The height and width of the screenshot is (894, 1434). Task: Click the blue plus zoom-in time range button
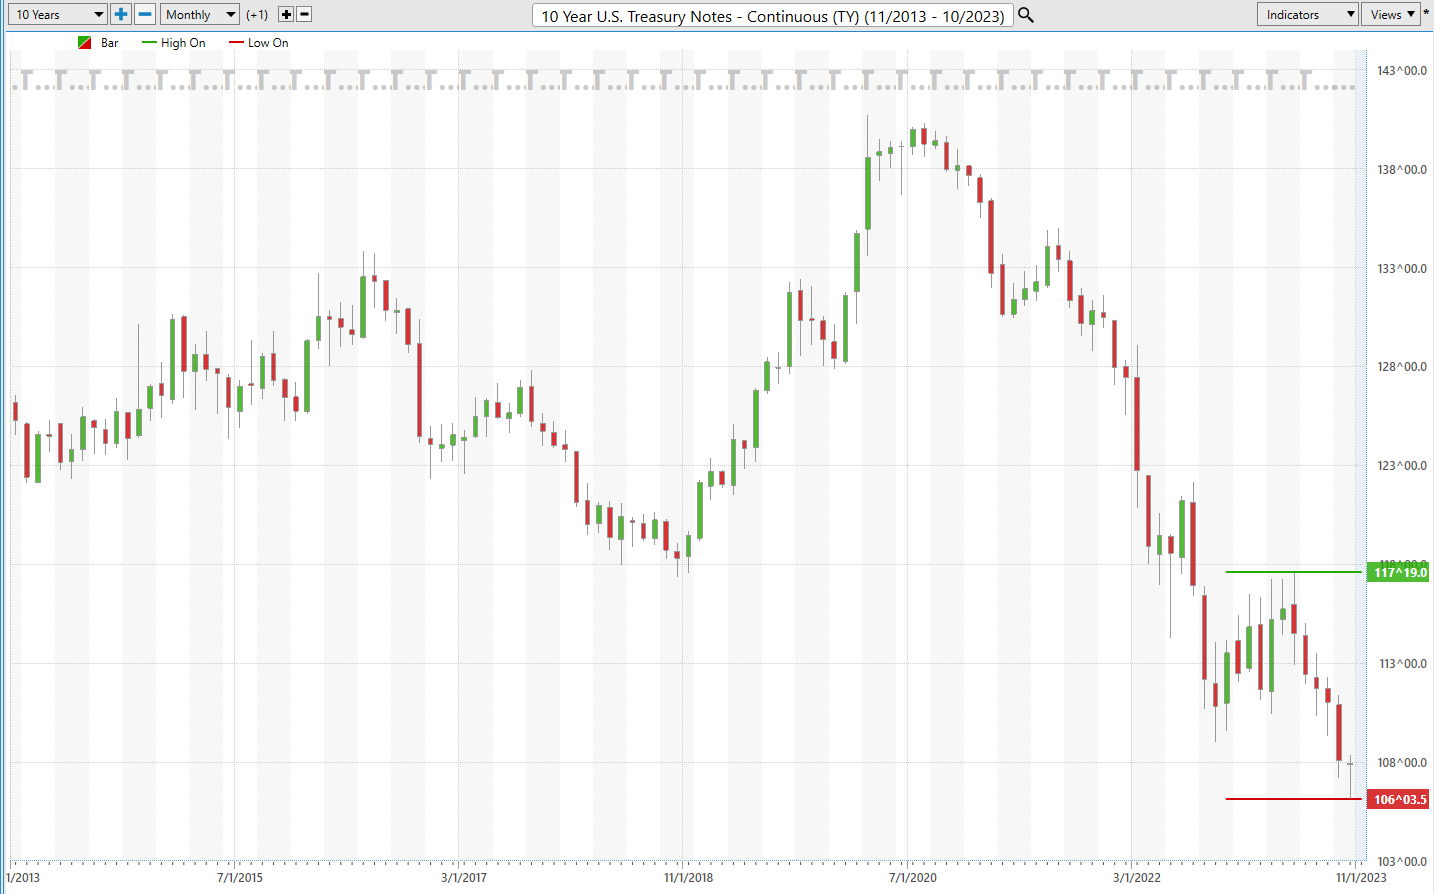[x=121, y=14]
